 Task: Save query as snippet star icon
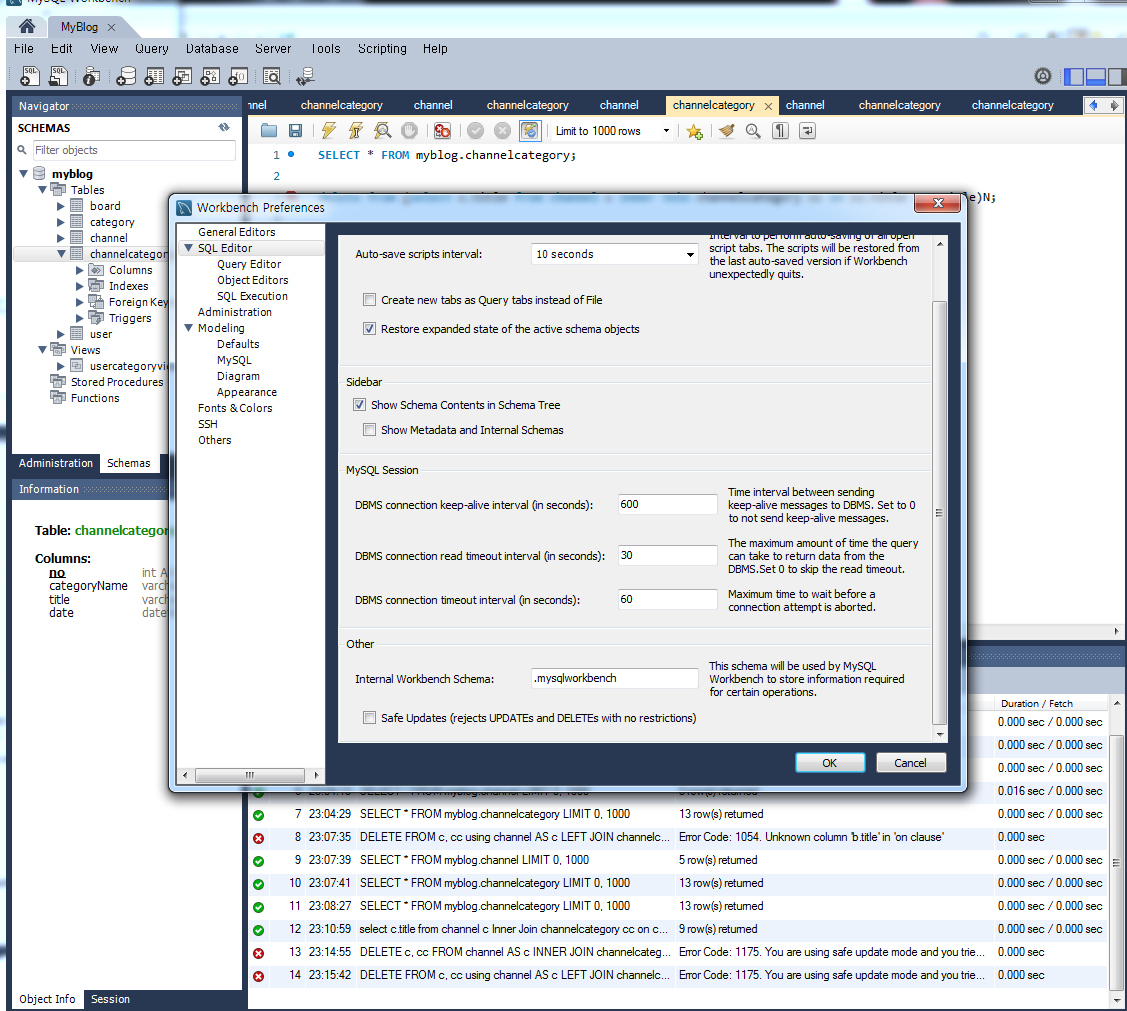coord(694,131)
